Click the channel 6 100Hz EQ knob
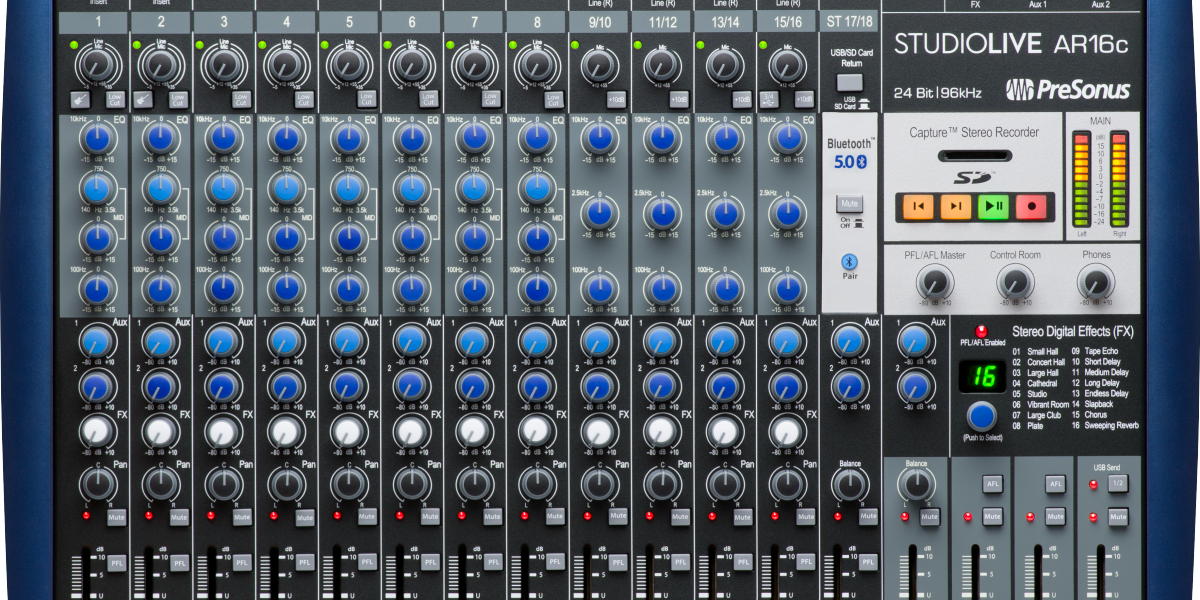Screen dimensions: 1200x600 411,289
